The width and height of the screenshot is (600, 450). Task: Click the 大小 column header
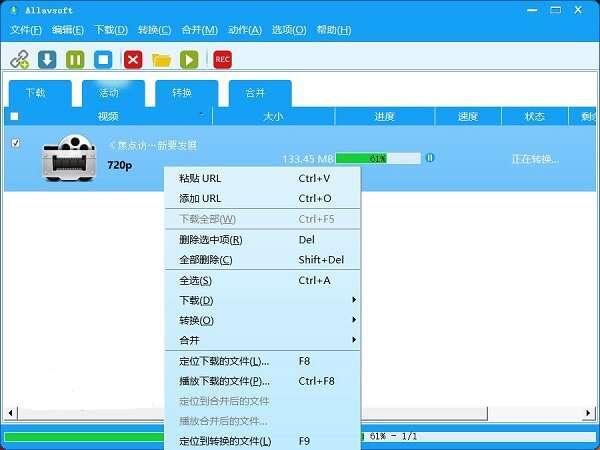coord(274,116)
